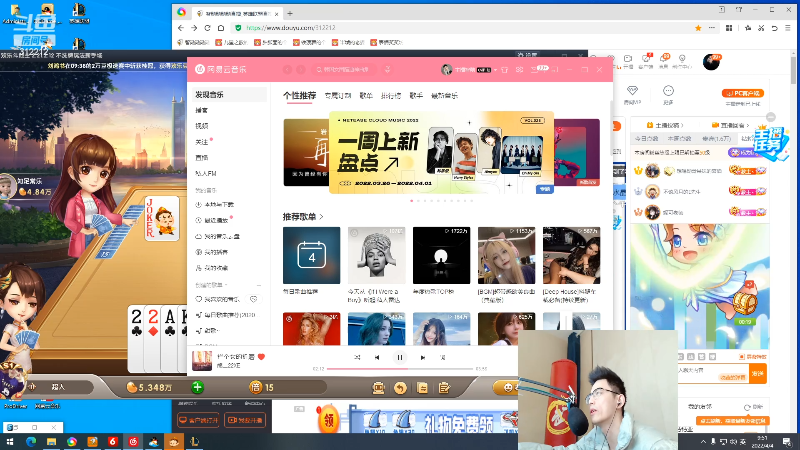Open the Windows Start menu

[x=10, y=442]
